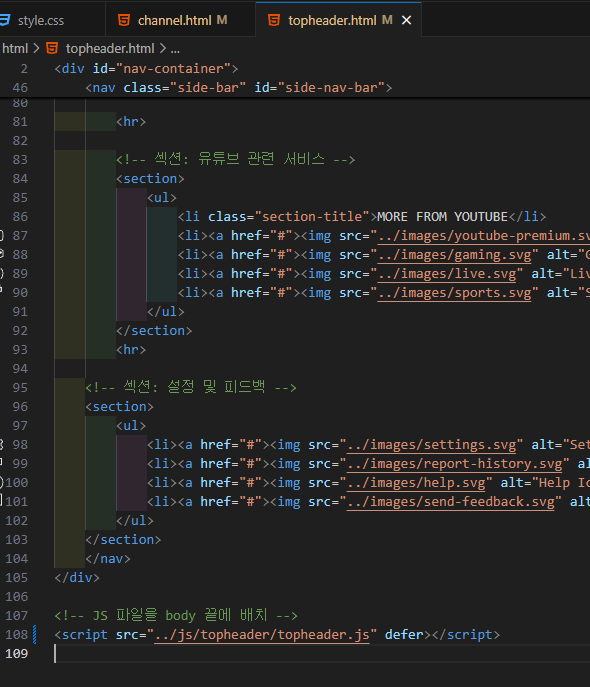Click line number 95

(20, 388)
